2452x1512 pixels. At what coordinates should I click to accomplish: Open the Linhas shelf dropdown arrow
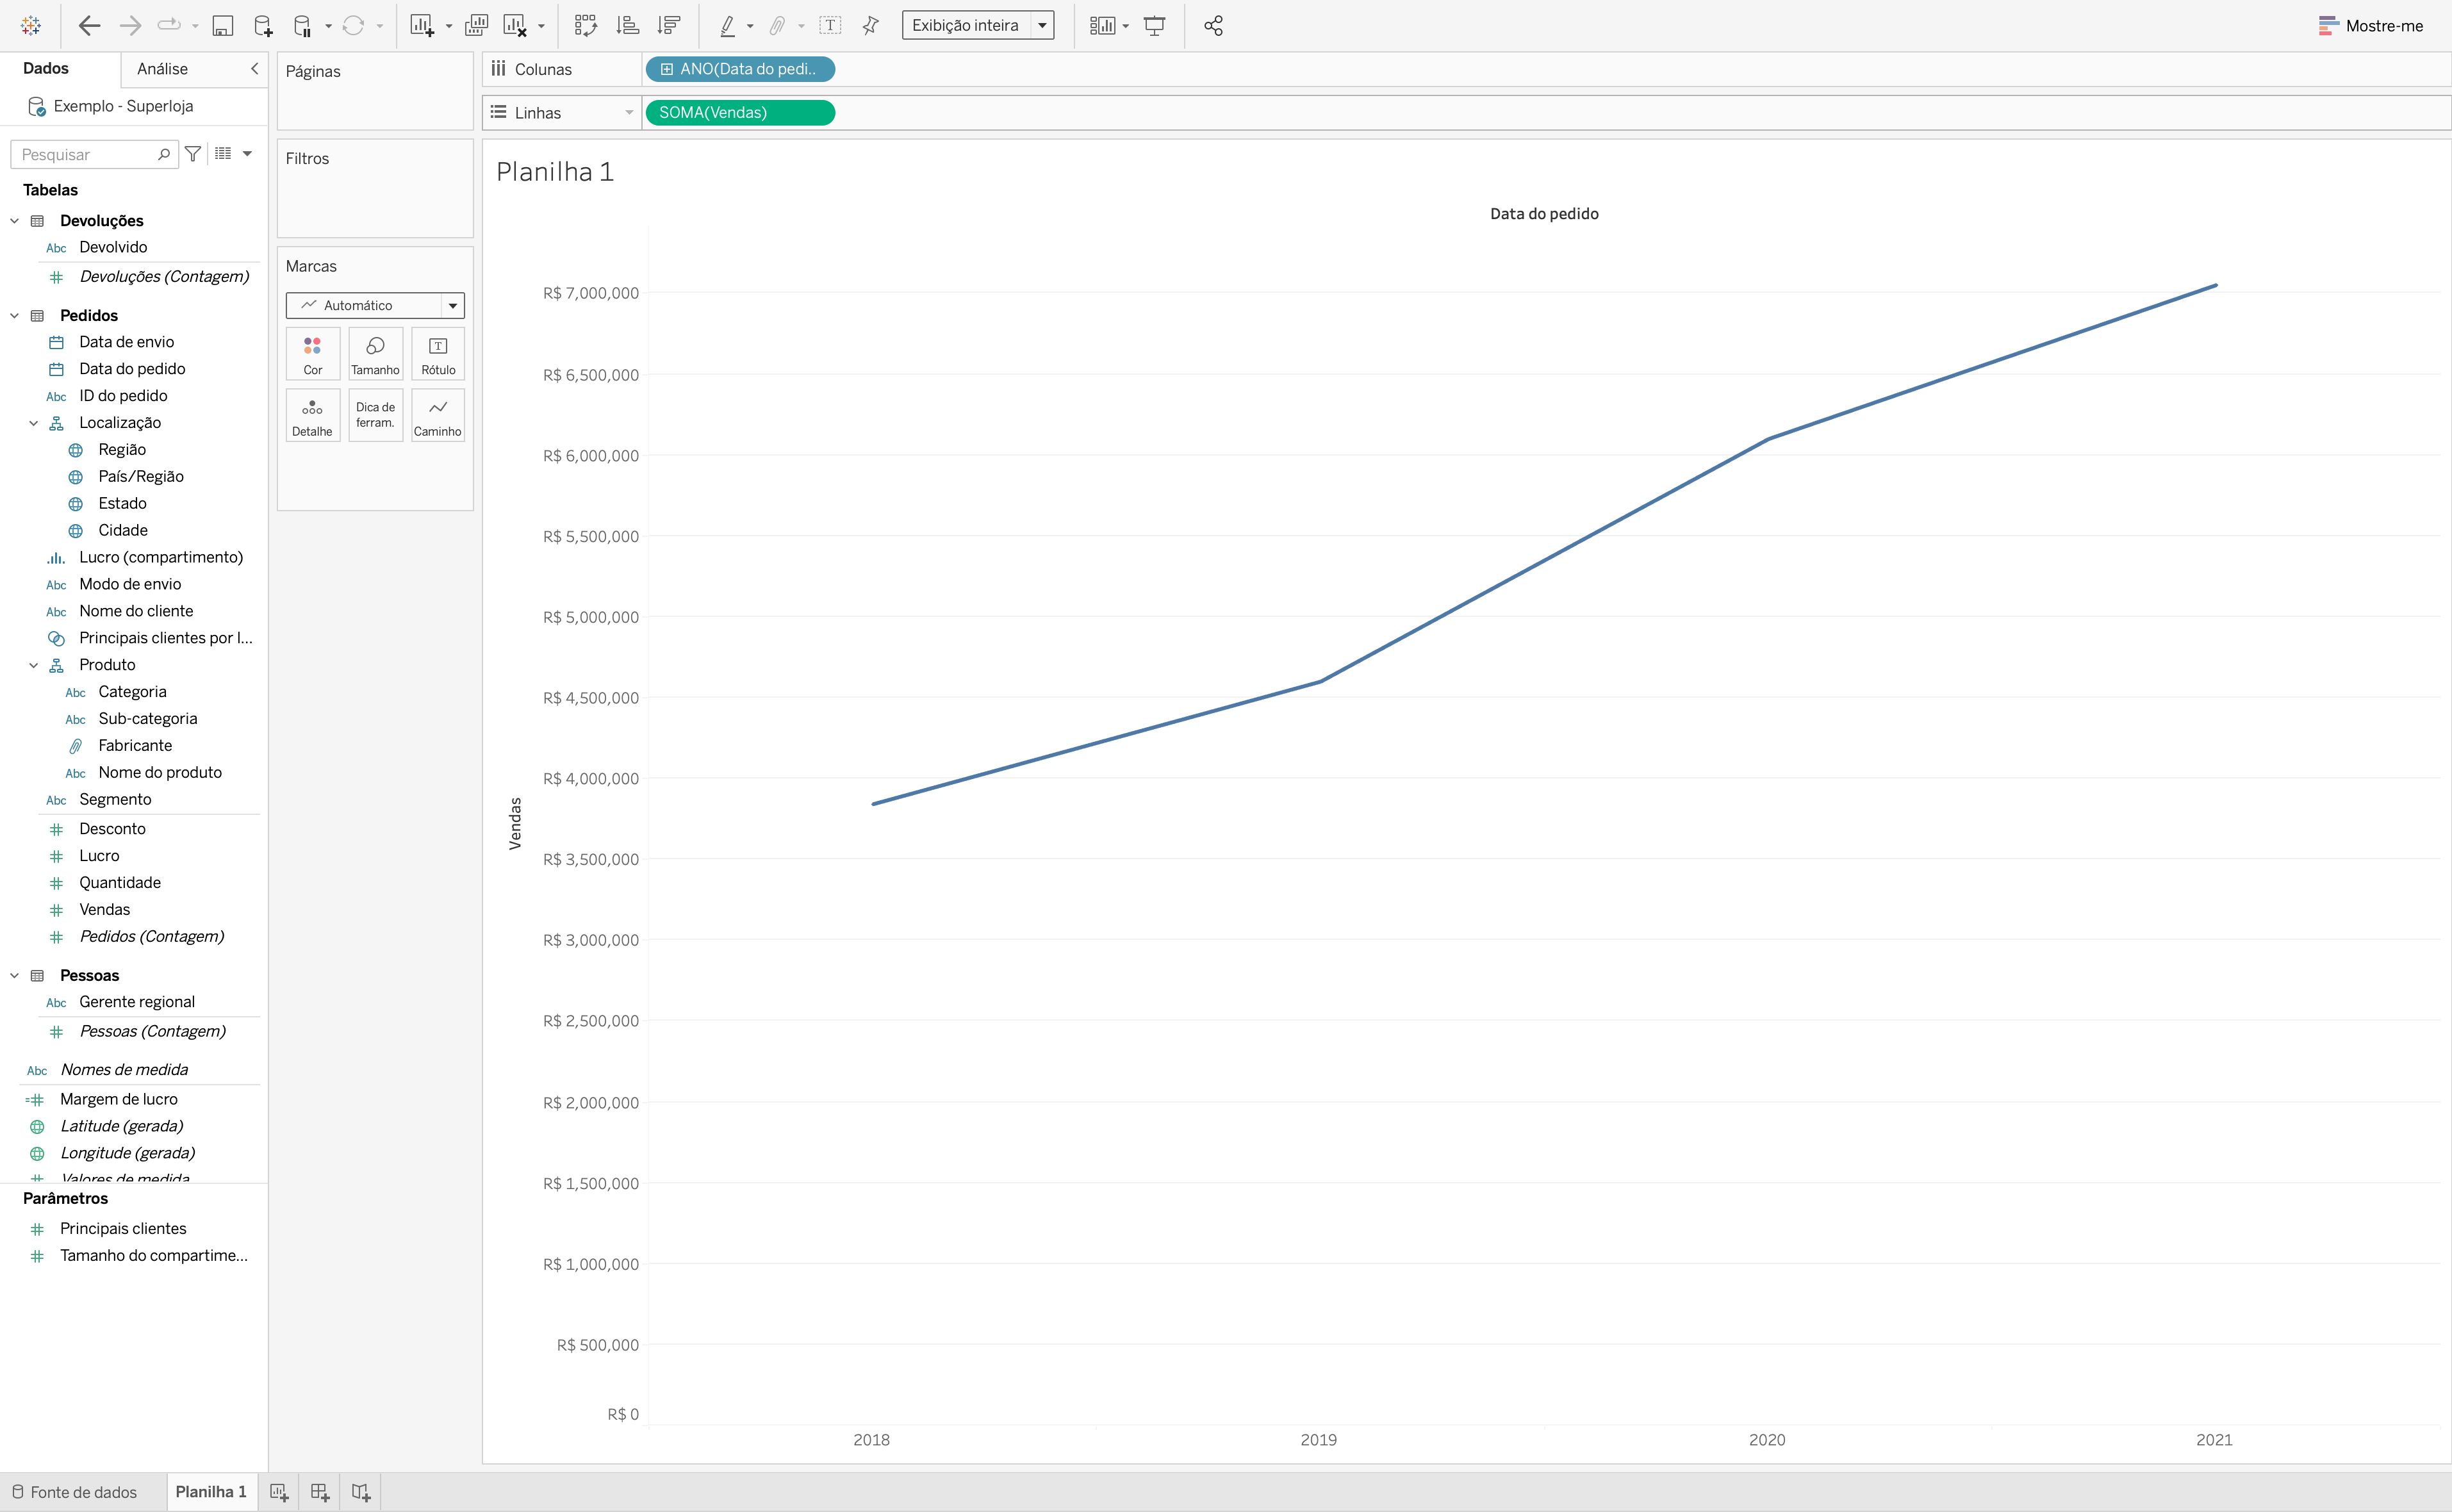629,113
